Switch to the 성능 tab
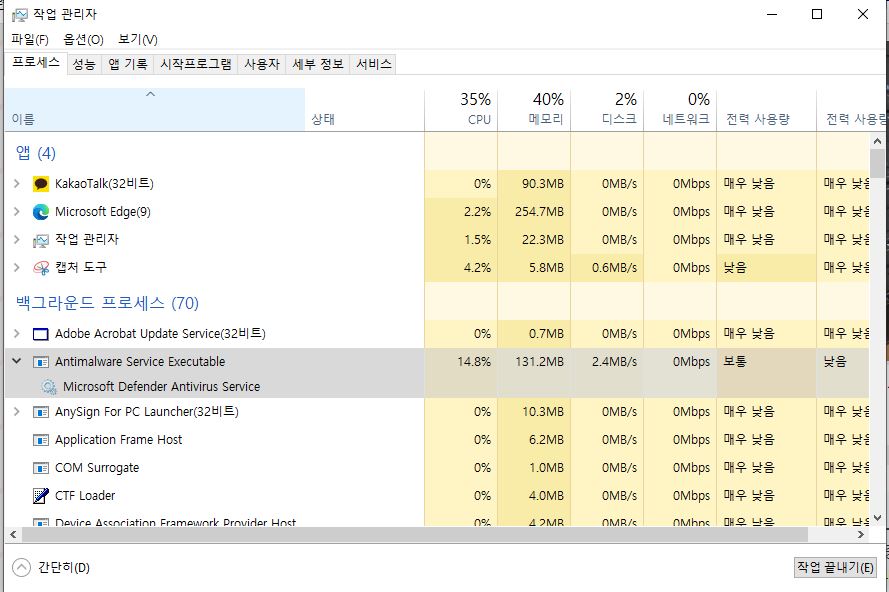889x592 pixels. pyautogui.click(x=84, y=64)
